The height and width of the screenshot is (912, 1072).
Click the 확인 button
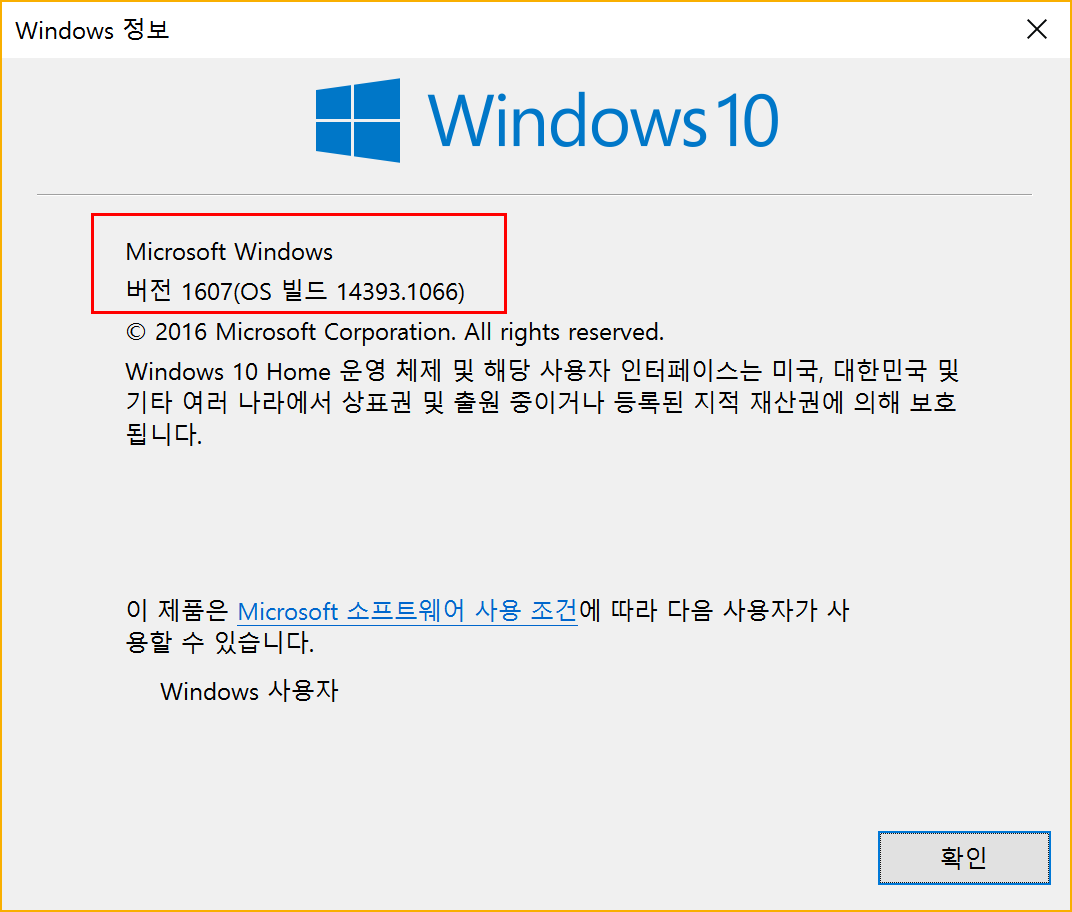pos(964,857)
